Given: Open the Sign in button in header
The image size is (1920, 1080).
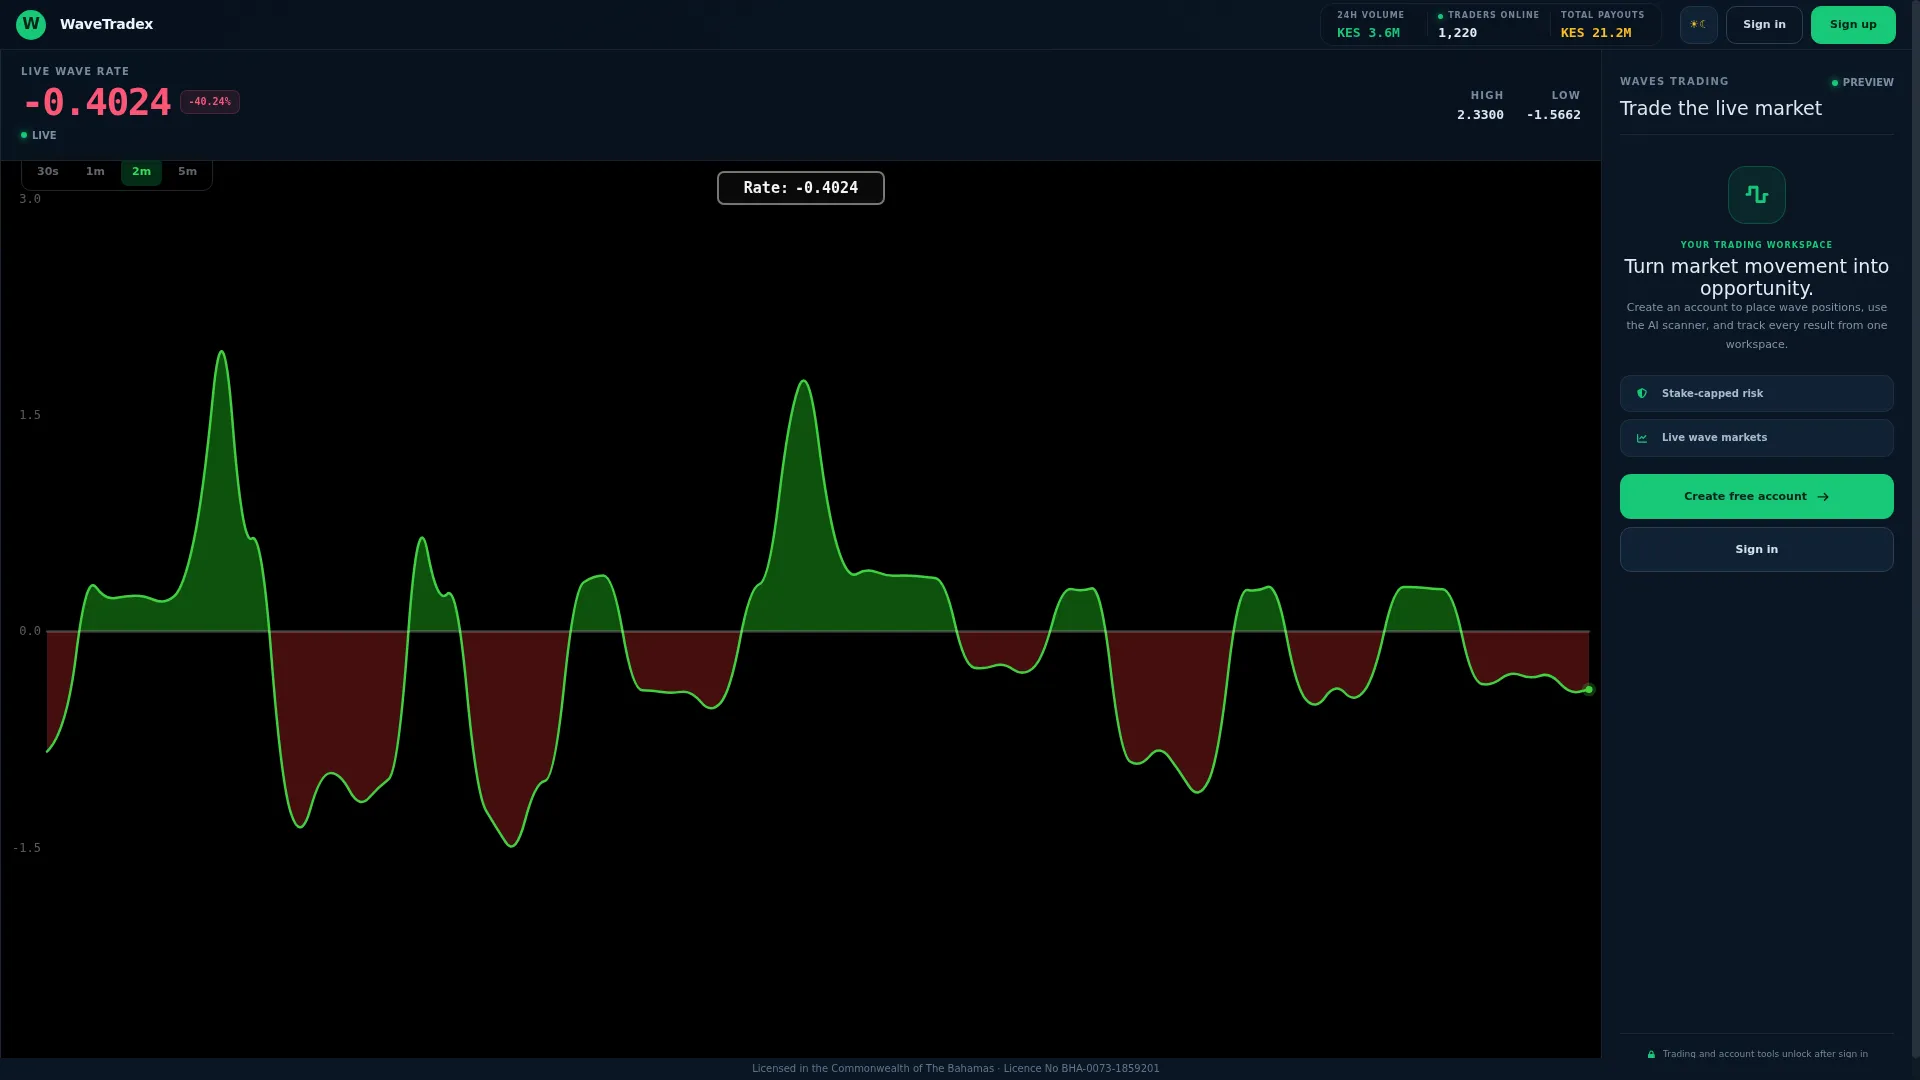Looking at the screenshot, I should pos(1764,25).
